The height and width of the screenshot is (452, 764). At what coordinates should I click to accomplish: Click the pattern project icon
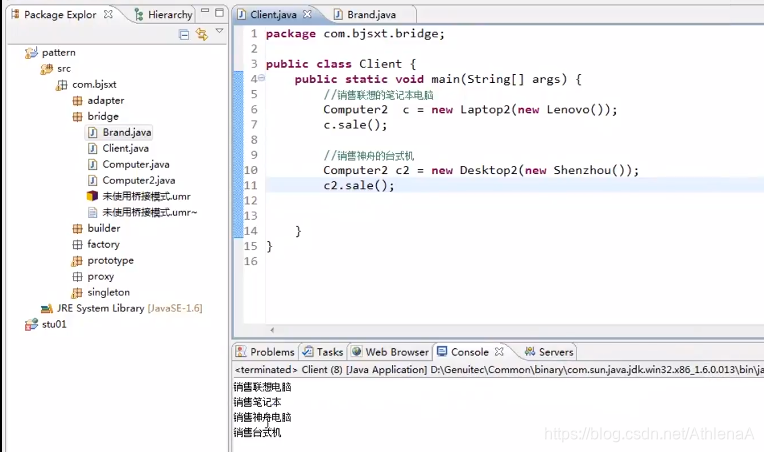coord(31,53)
